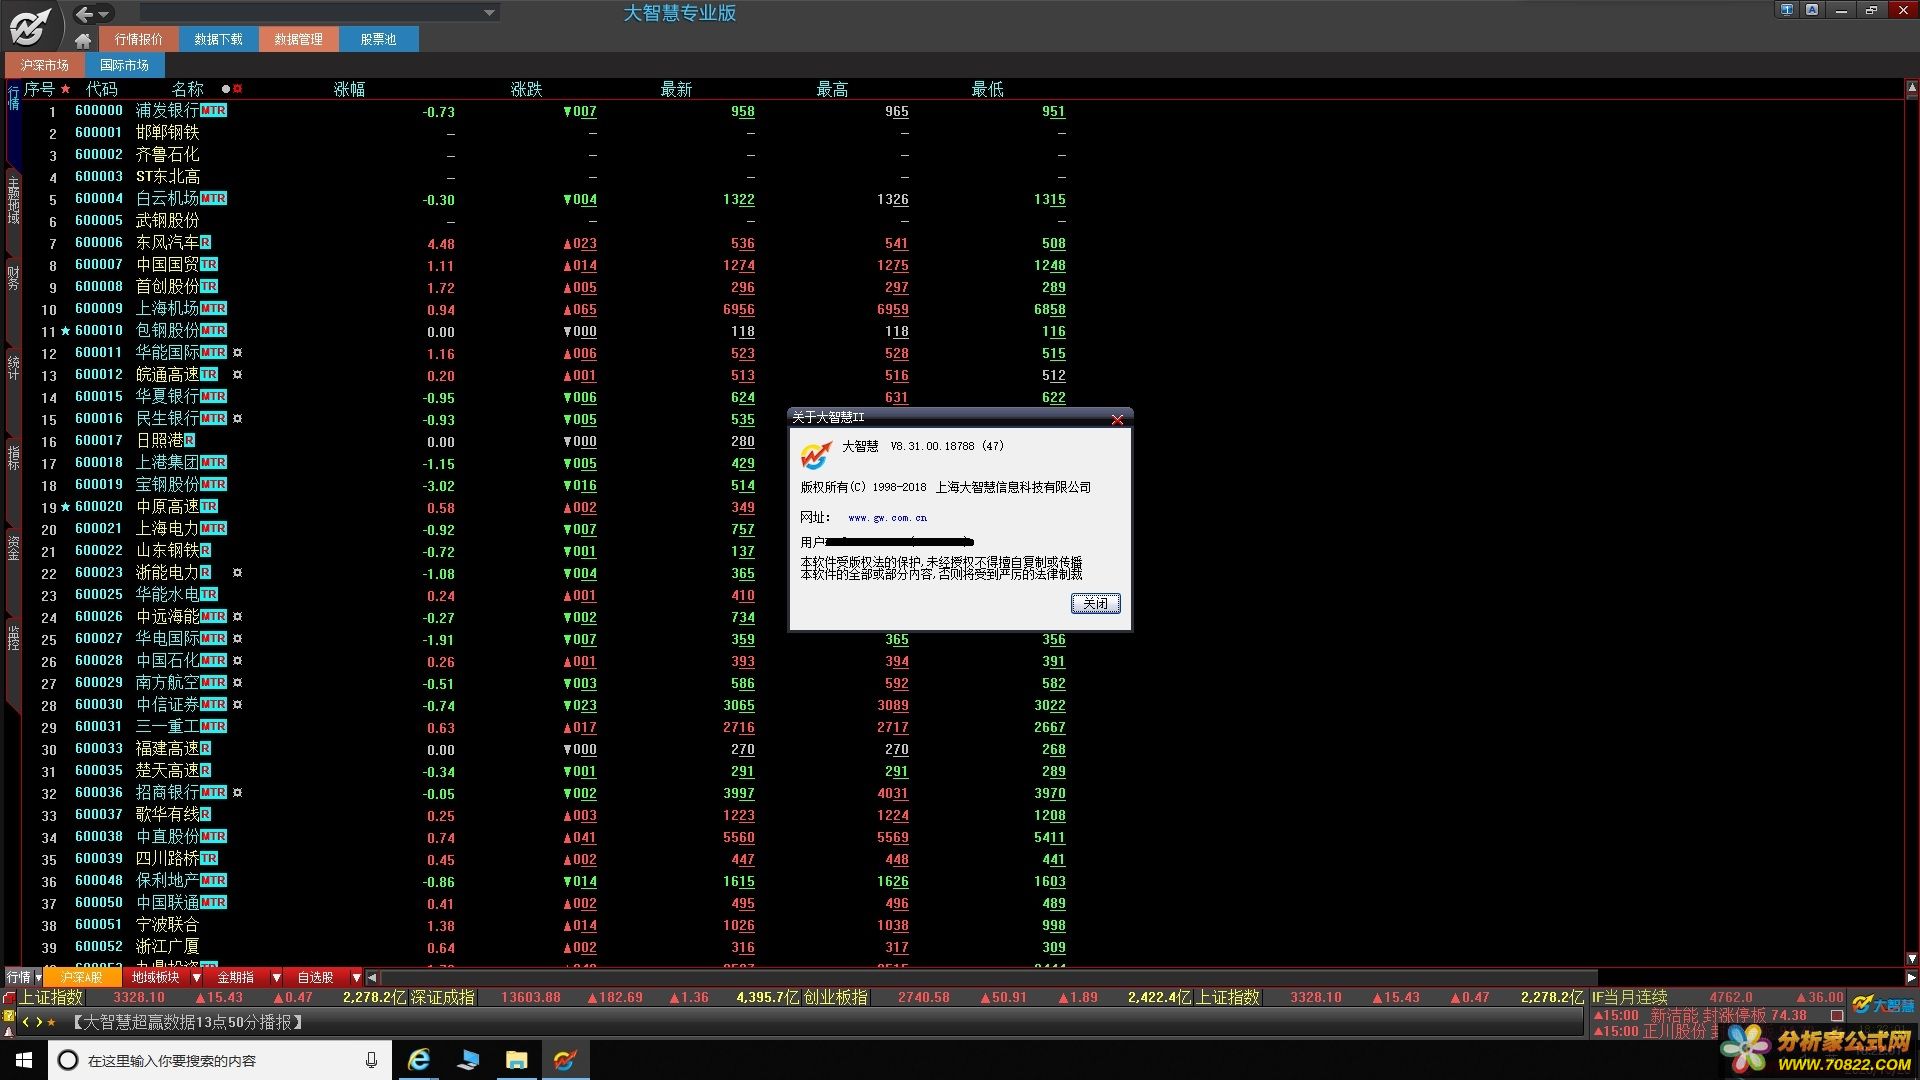
Task: Click the marker icon next to 招商银行
Action: 237,793
